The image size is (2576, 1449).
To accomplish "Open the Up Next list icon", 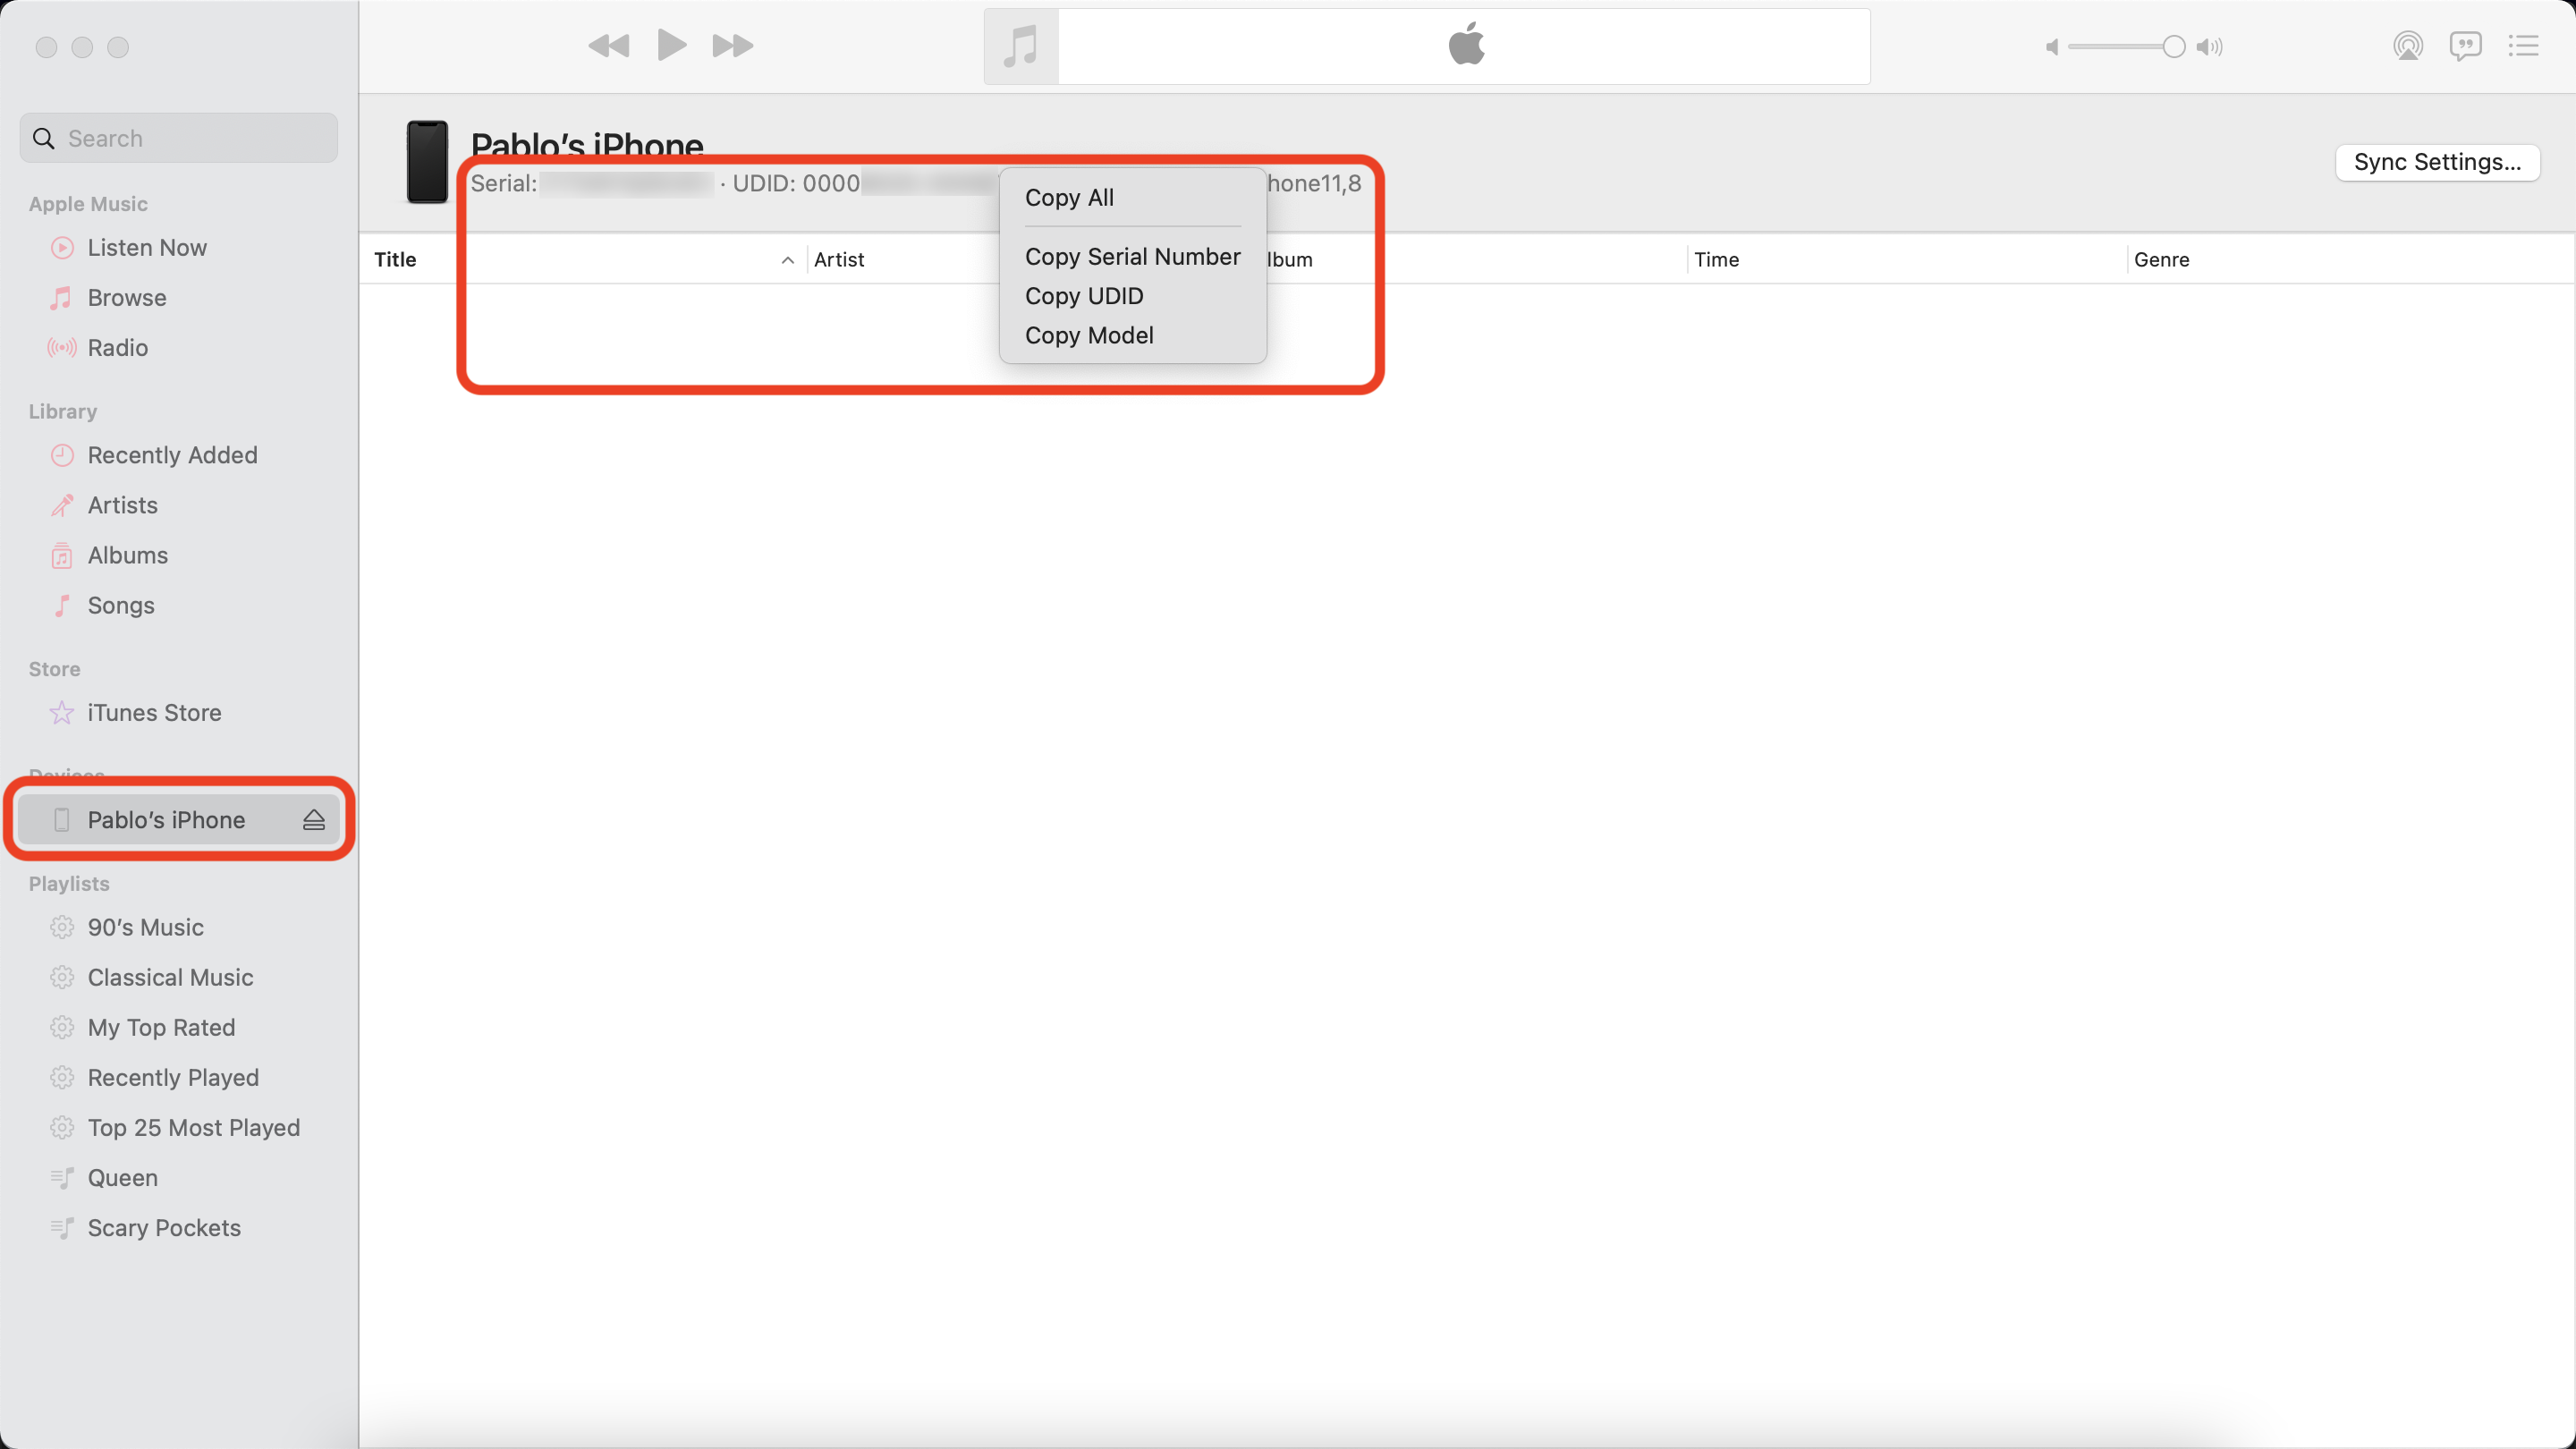I will pyautogui.click(x=2523, y=46).
